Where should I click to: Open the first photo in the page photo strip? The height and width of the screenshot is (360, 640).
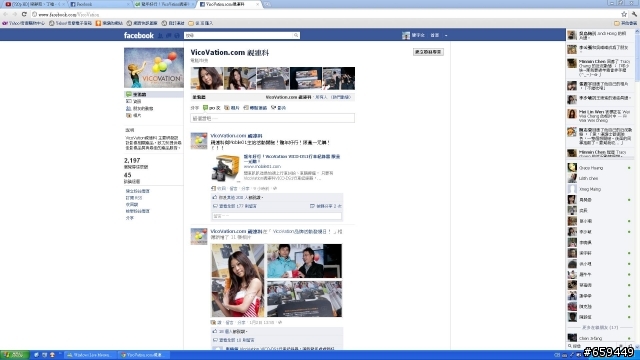pos(207,78)
